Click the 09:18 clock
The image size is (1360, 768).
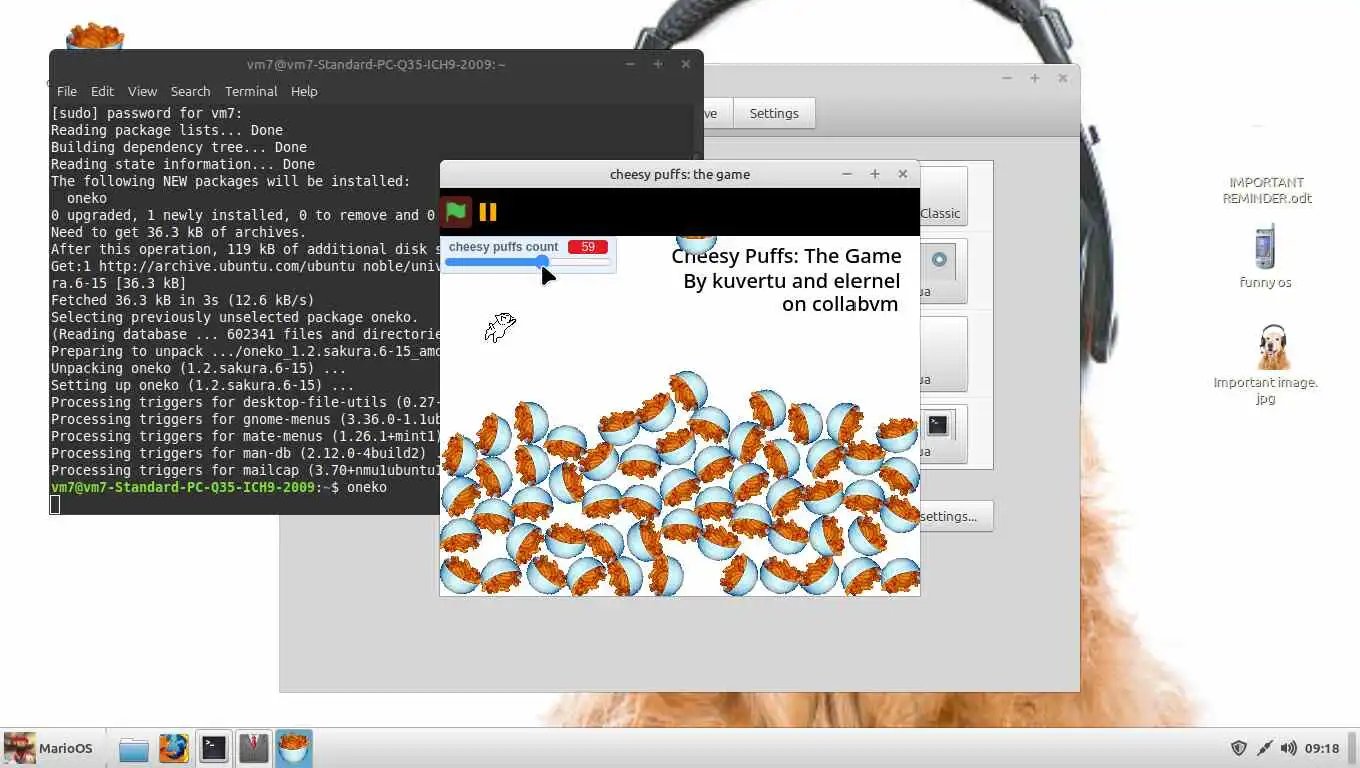point(1322,748)
